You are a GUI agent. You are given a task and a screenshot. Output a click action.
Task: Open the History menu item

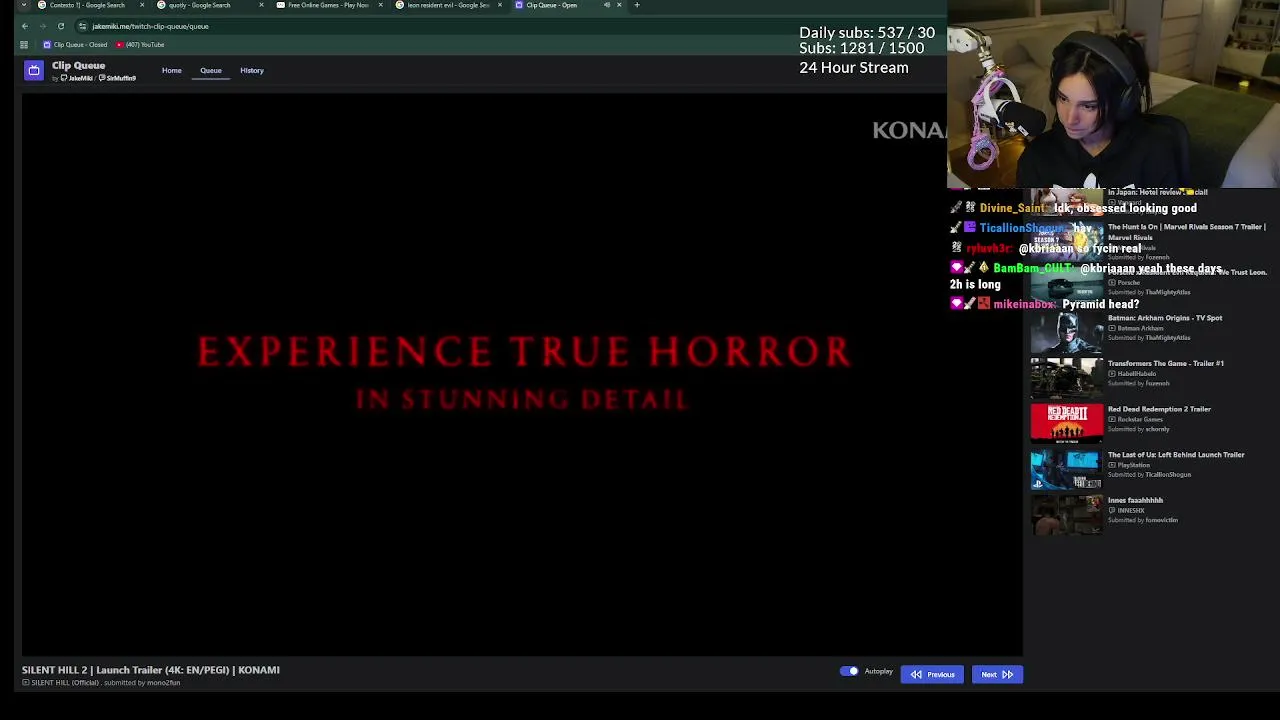[x=252, y=70]
